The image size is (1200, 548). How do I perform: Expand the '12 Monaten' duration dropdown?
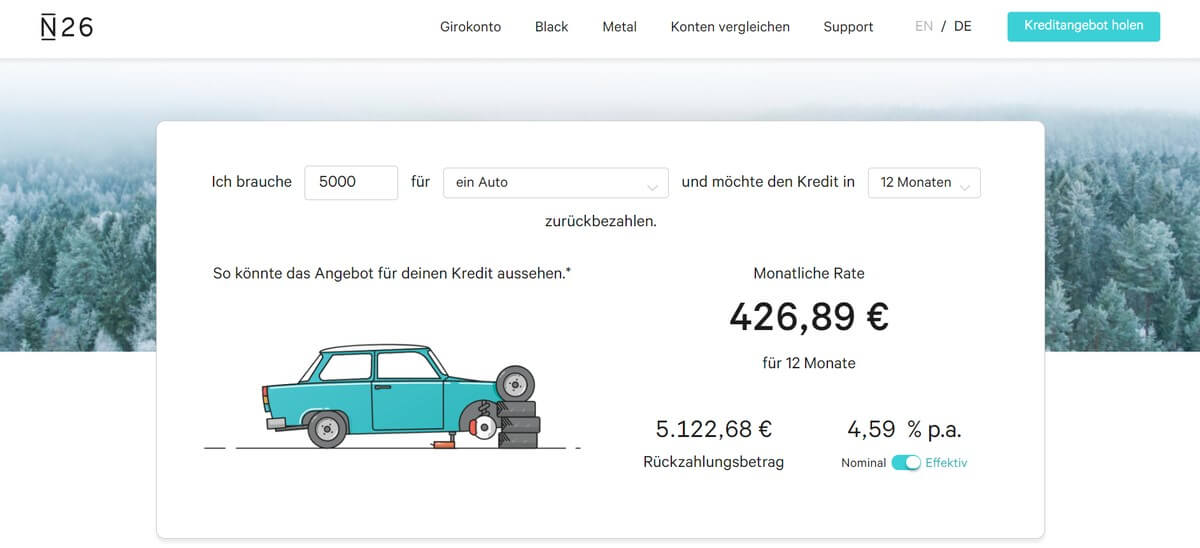tap(923, 182)
